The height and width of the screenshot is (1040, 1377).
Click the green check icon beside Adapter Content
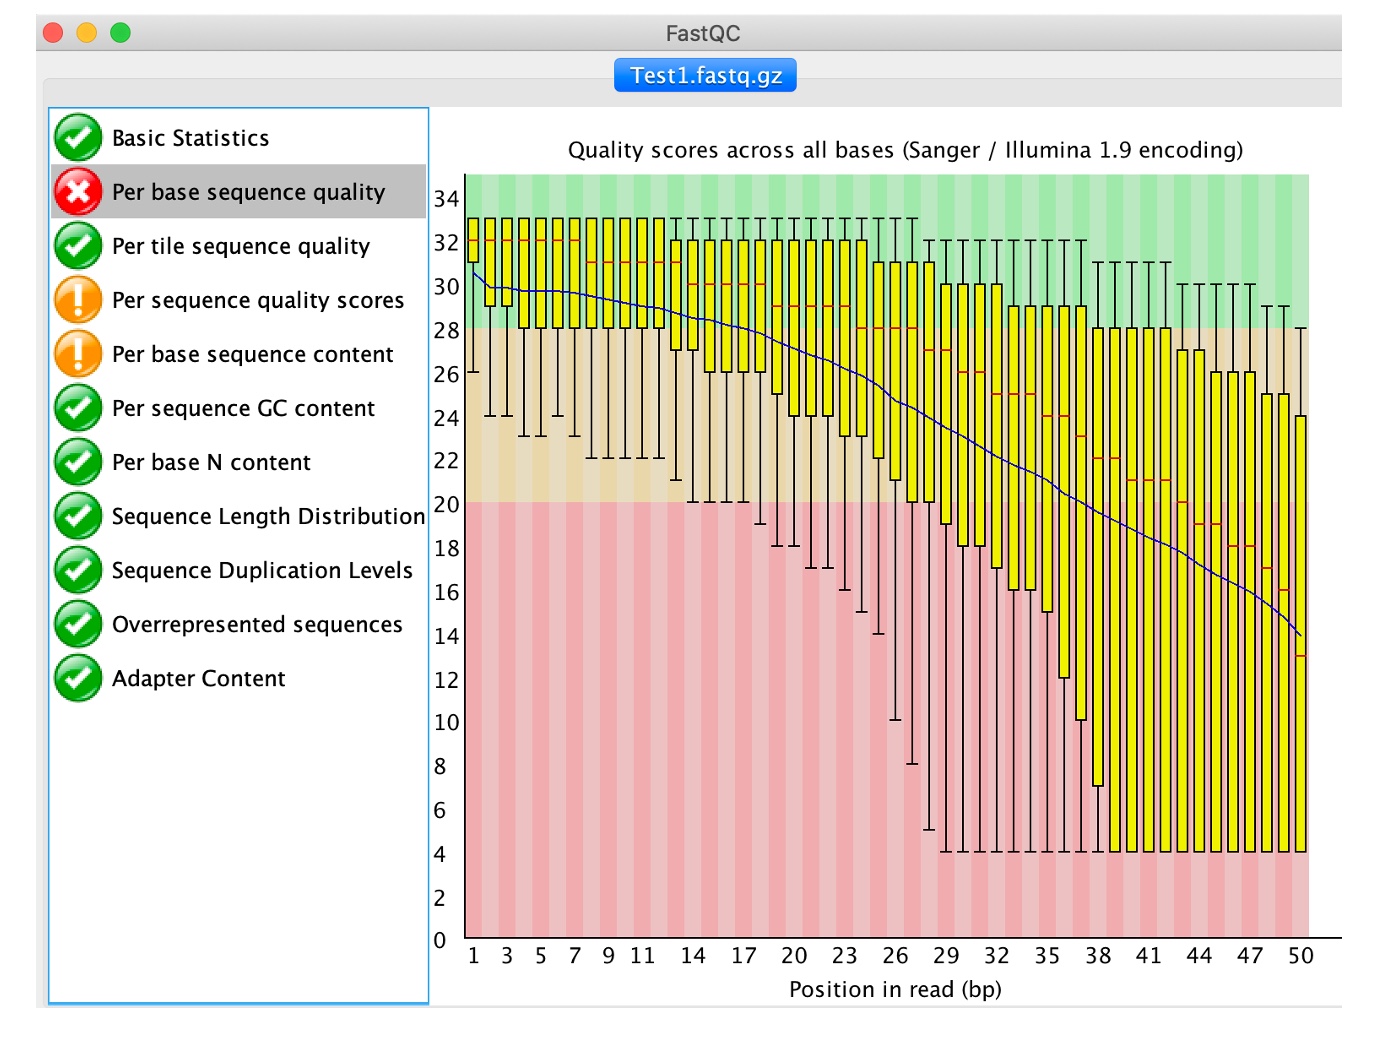(78, 678)
